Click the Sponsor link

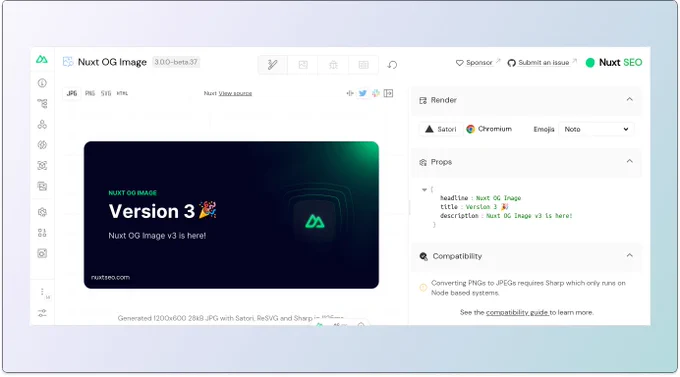[x=478, y=62]
